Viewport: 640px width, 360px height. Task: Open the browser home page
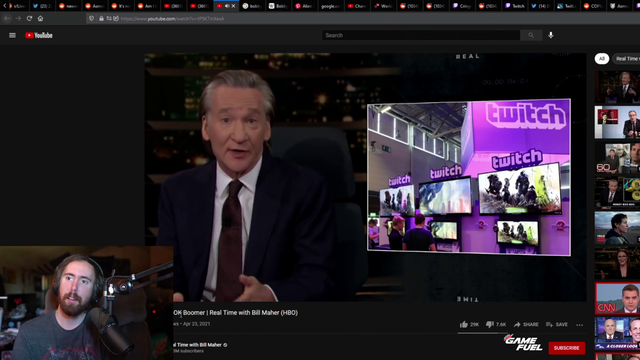point(40,18)
